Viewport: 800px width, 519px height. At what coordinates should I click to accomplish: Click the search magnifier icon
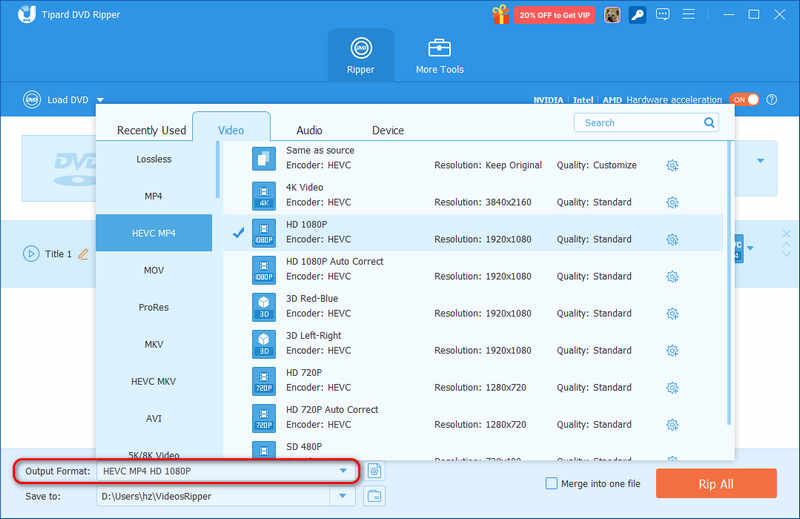click(x=709, y=122)
